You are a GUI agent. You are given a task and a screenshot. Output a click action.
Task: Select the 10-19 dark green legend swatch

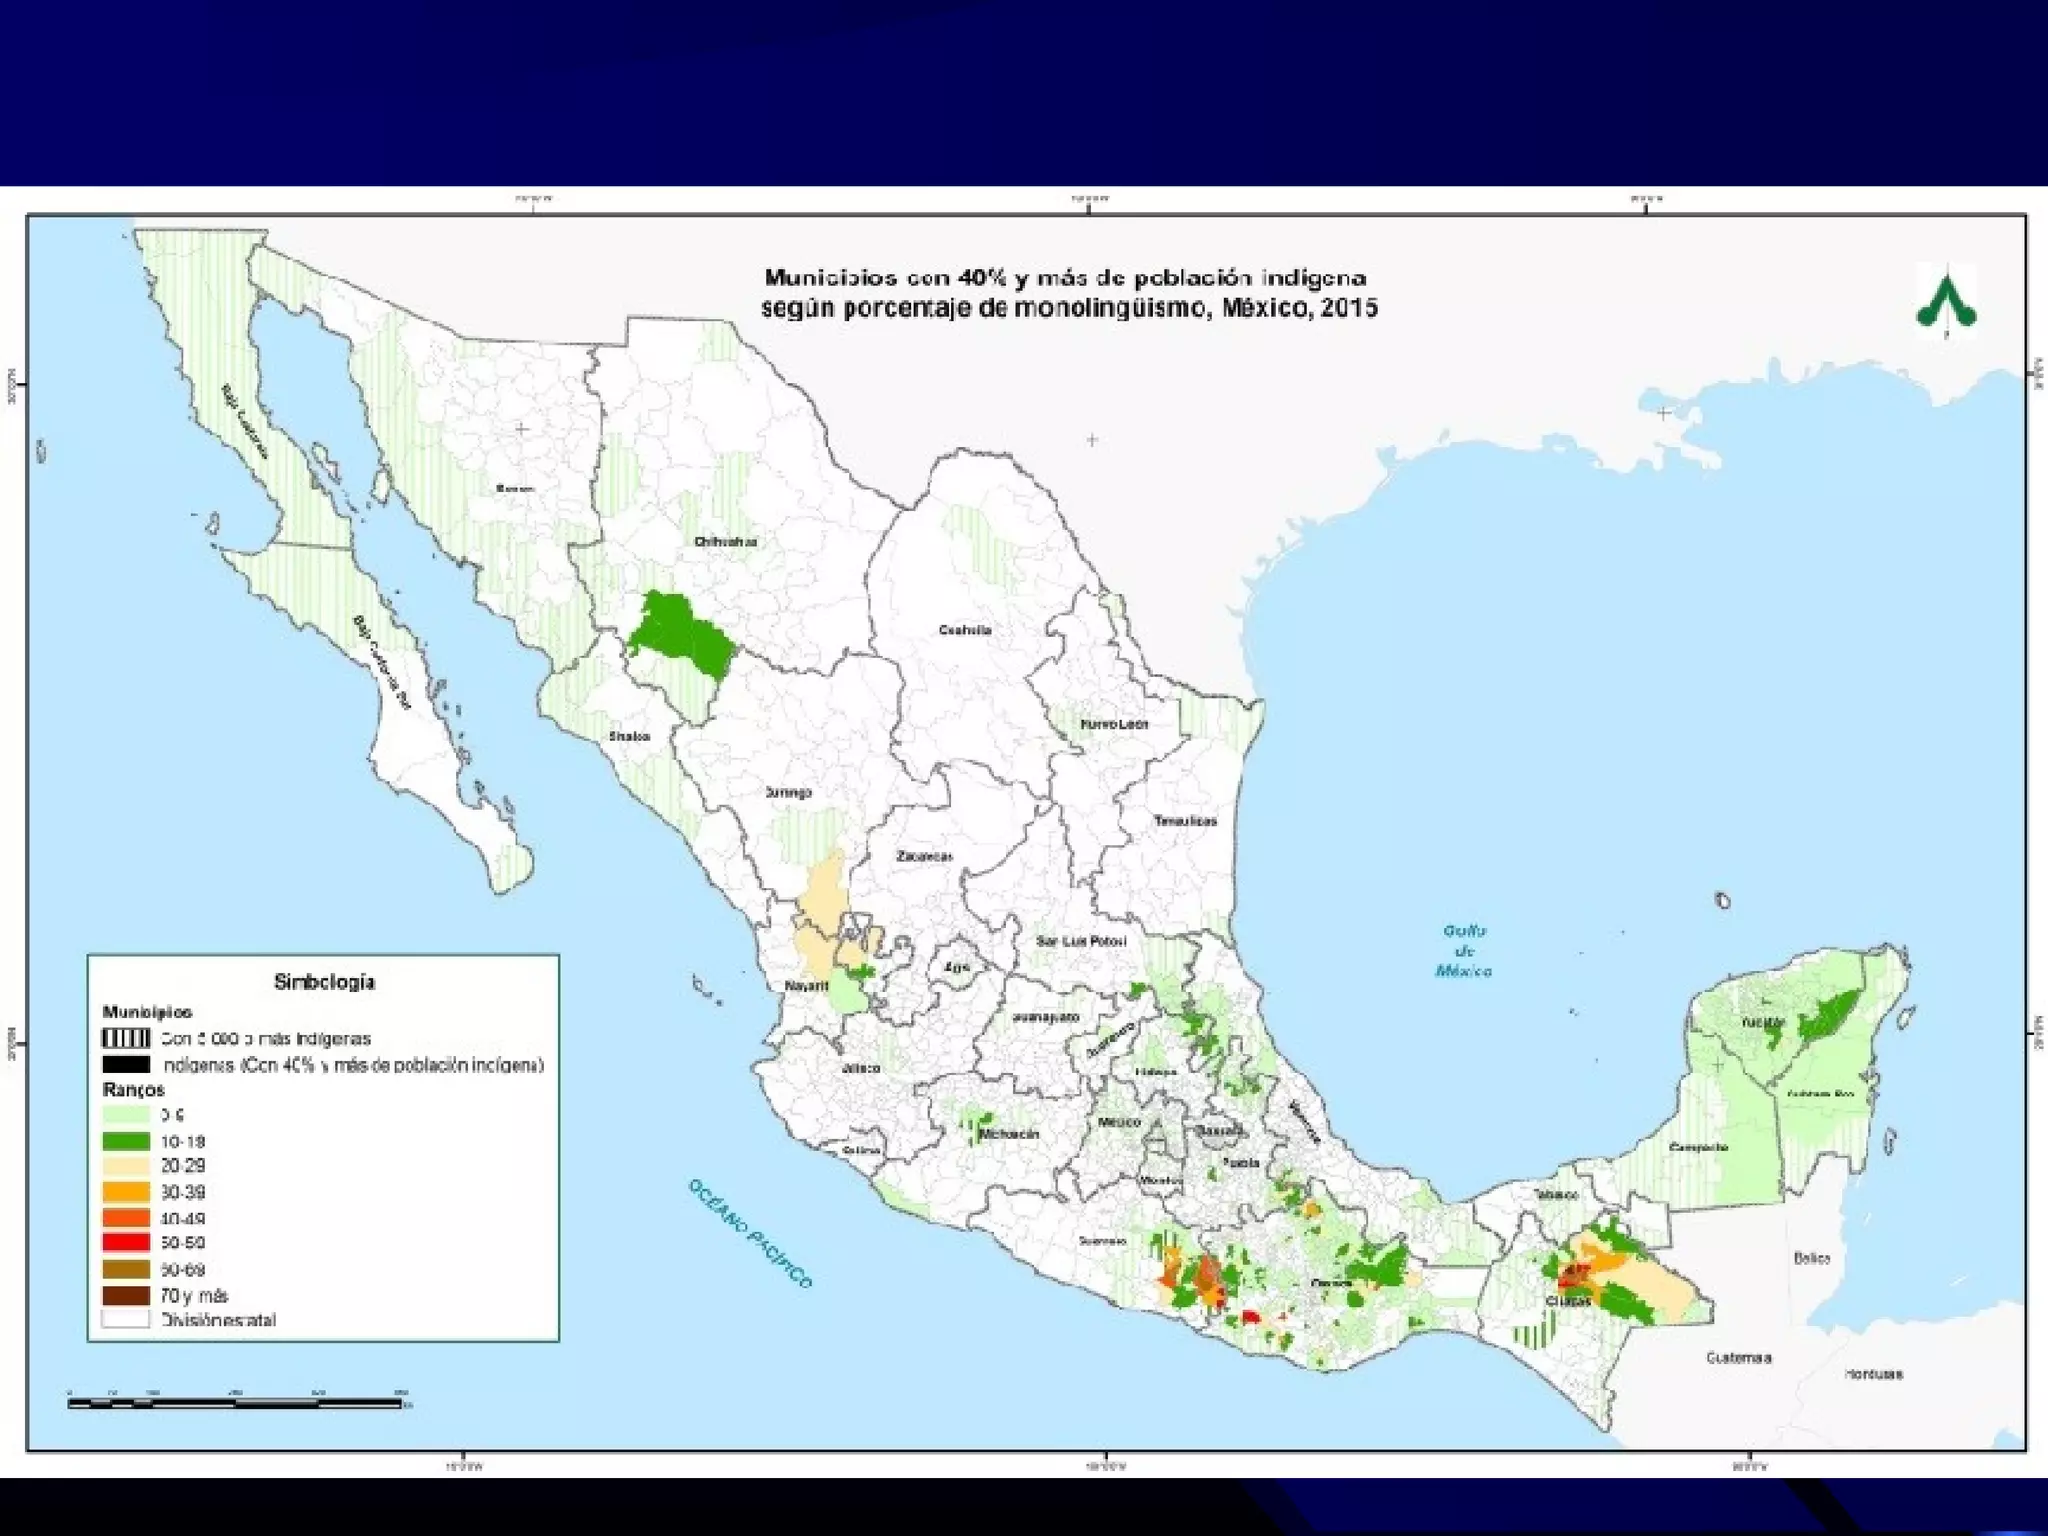click(126, 1140)
